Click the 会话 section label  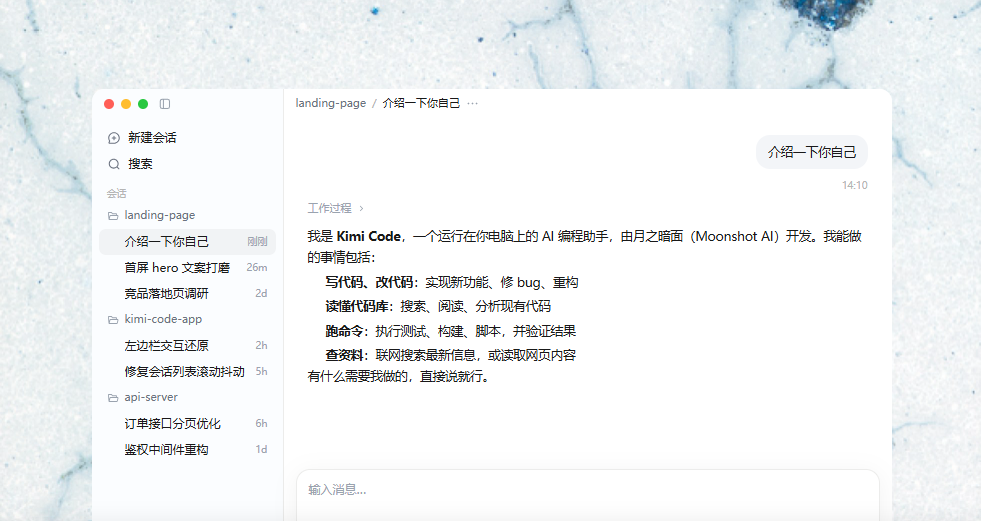pos(116,193)
